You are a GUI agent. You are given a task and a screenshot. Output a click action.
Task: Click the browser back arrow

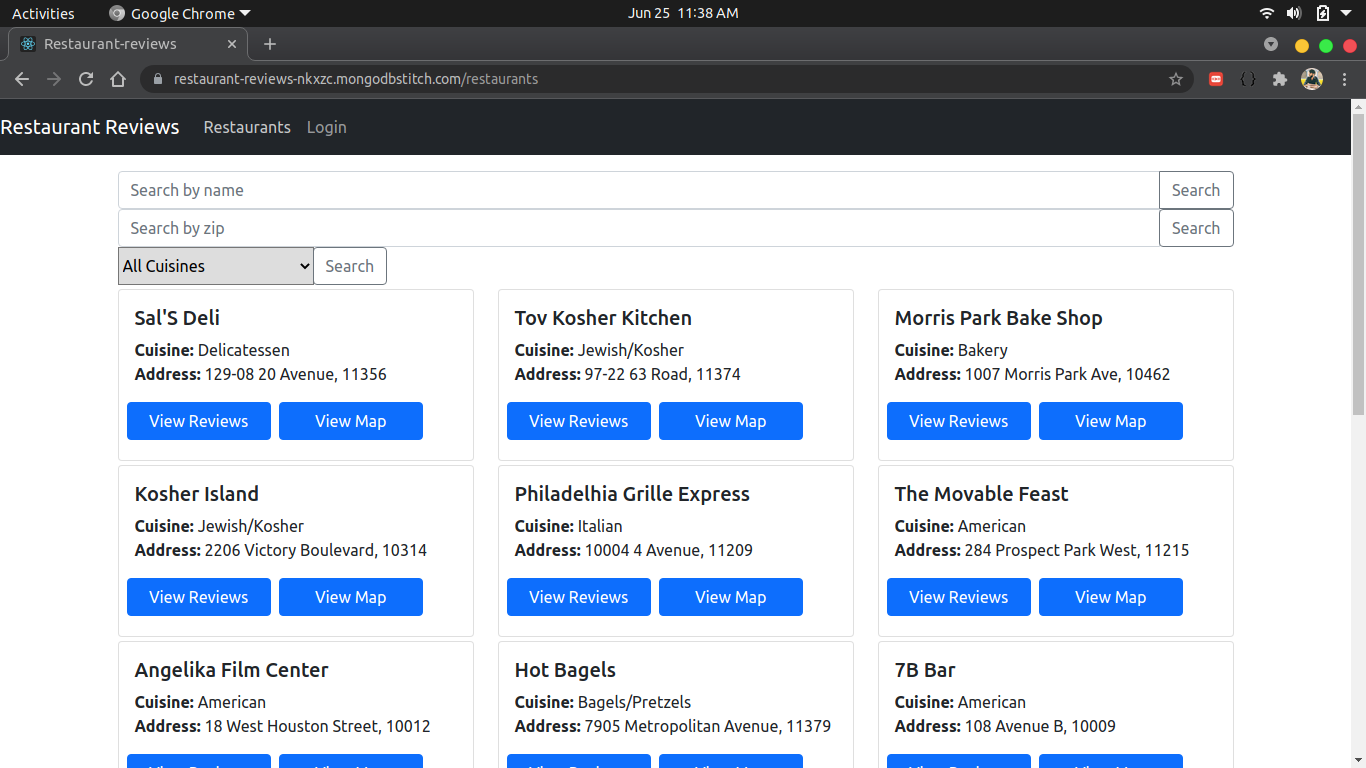tap(22, 79)
